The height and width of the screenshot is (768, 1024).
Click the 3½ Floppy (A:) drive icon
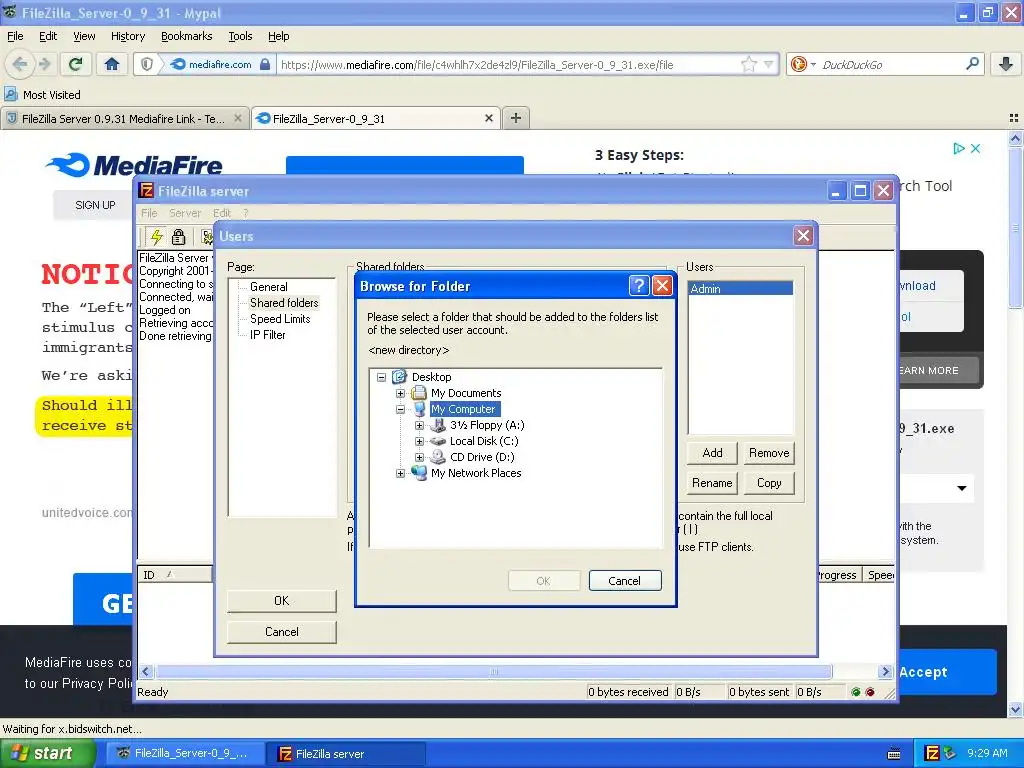[x=438, y=425]
